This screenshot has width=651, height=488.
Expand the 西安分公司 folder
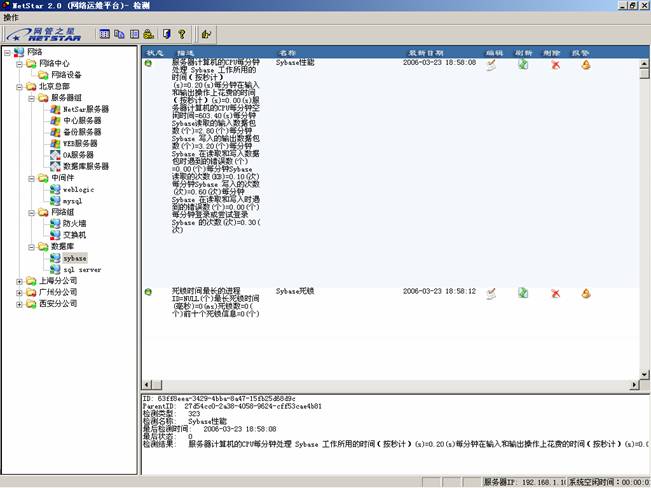click(x=19, y=304)
